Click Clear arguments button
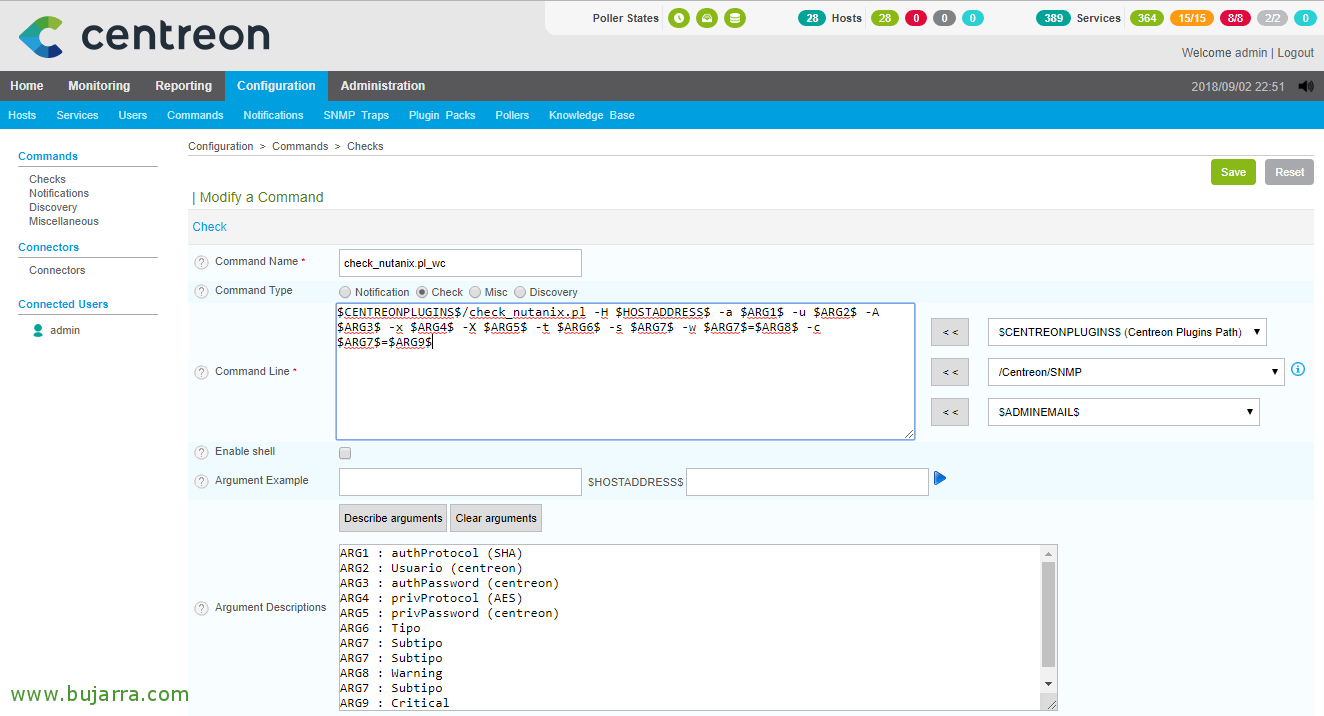 coord(496,518)
